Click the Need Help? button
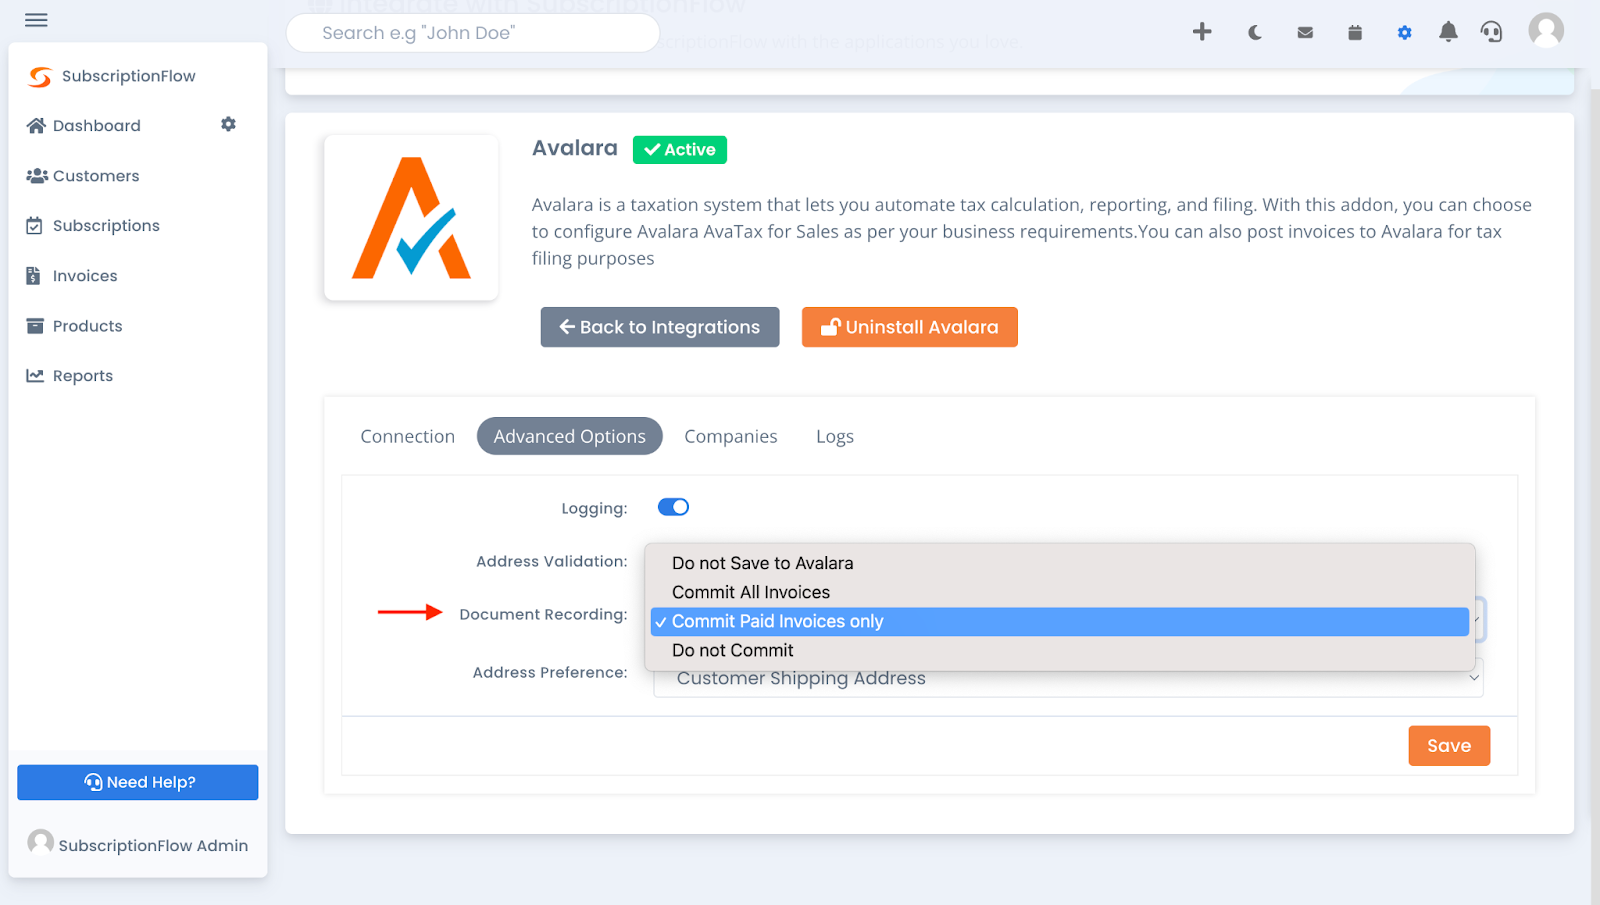 pos(138,782)
